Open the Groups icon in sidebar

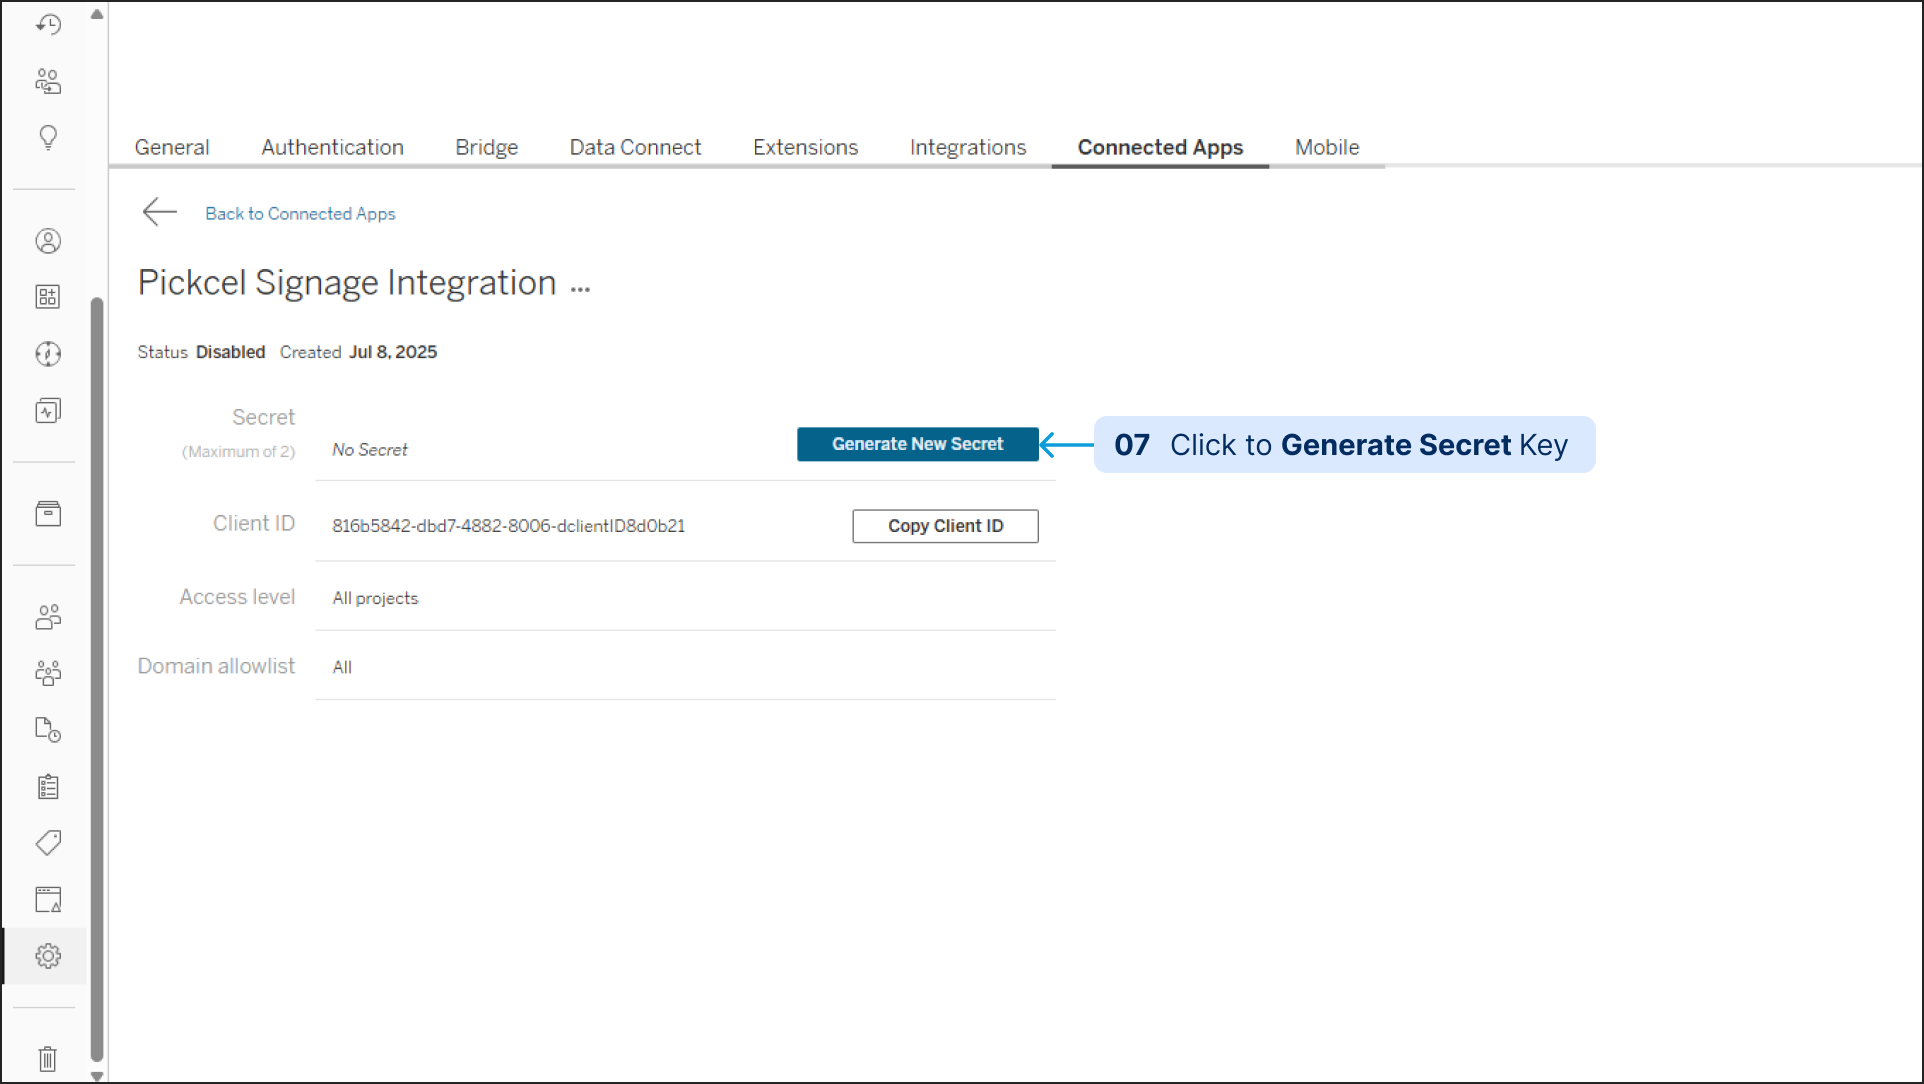pos(48,673)
